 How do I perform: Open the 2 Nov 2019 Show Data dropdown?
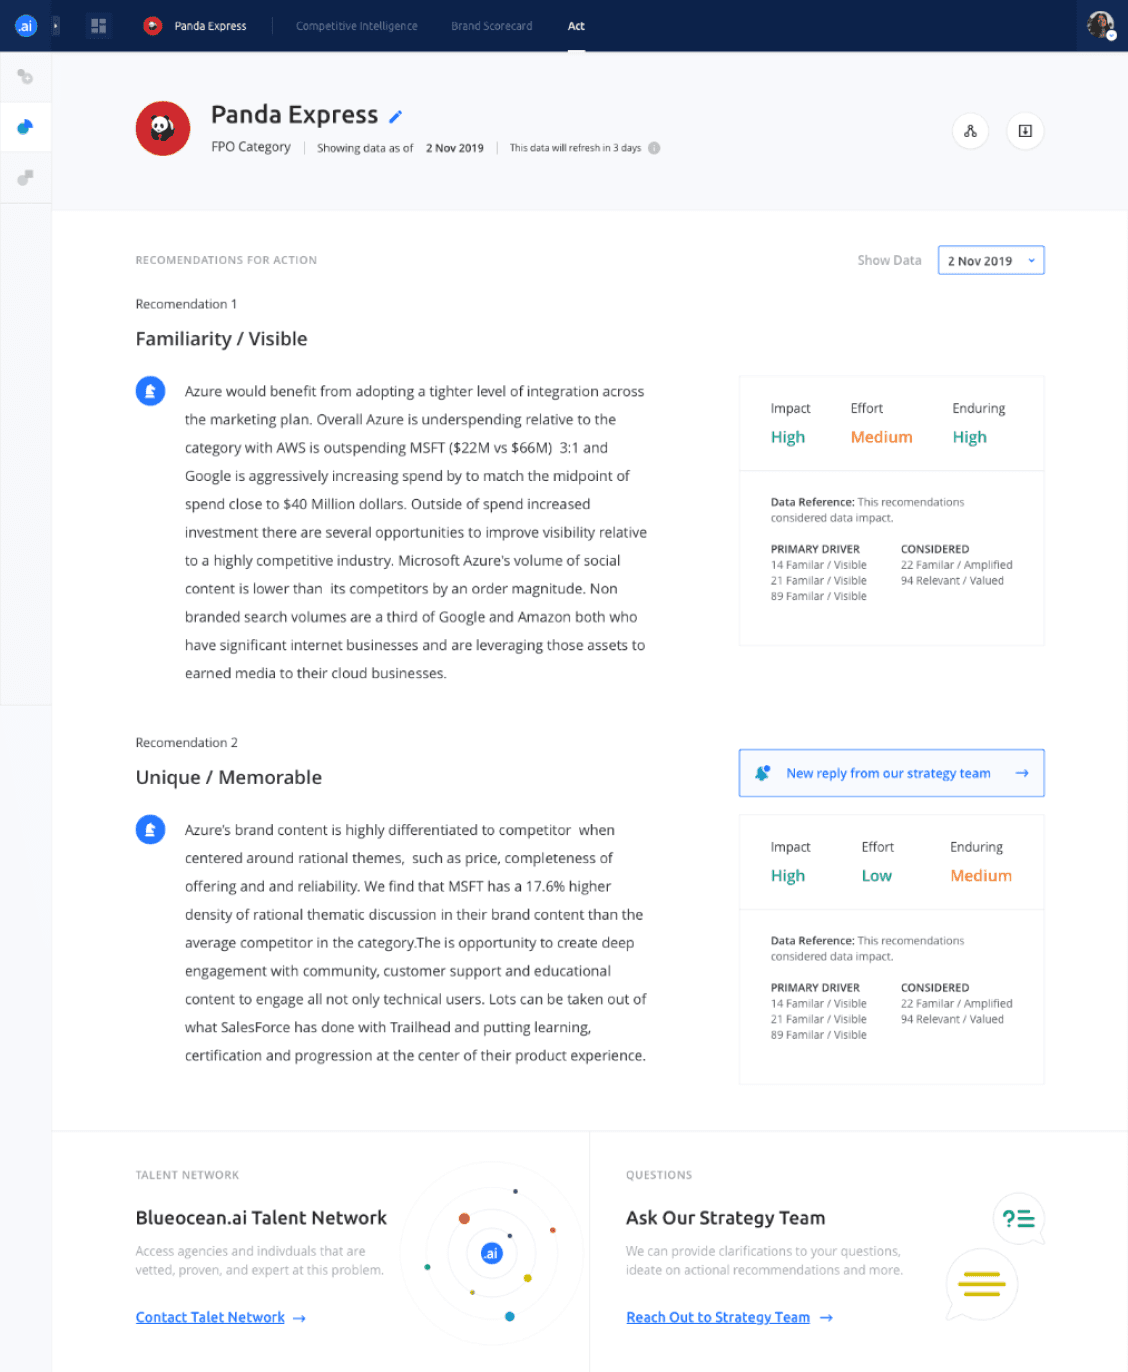pos(991,260)
